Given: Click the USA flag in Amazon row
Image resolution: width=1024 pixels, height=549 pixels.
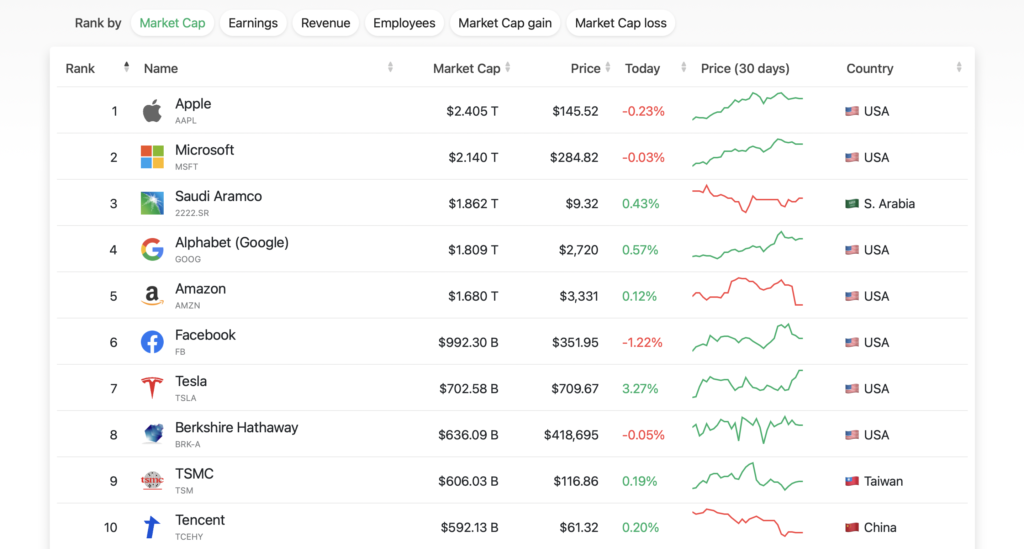Looking at the screenshot, I should (852, 296).
